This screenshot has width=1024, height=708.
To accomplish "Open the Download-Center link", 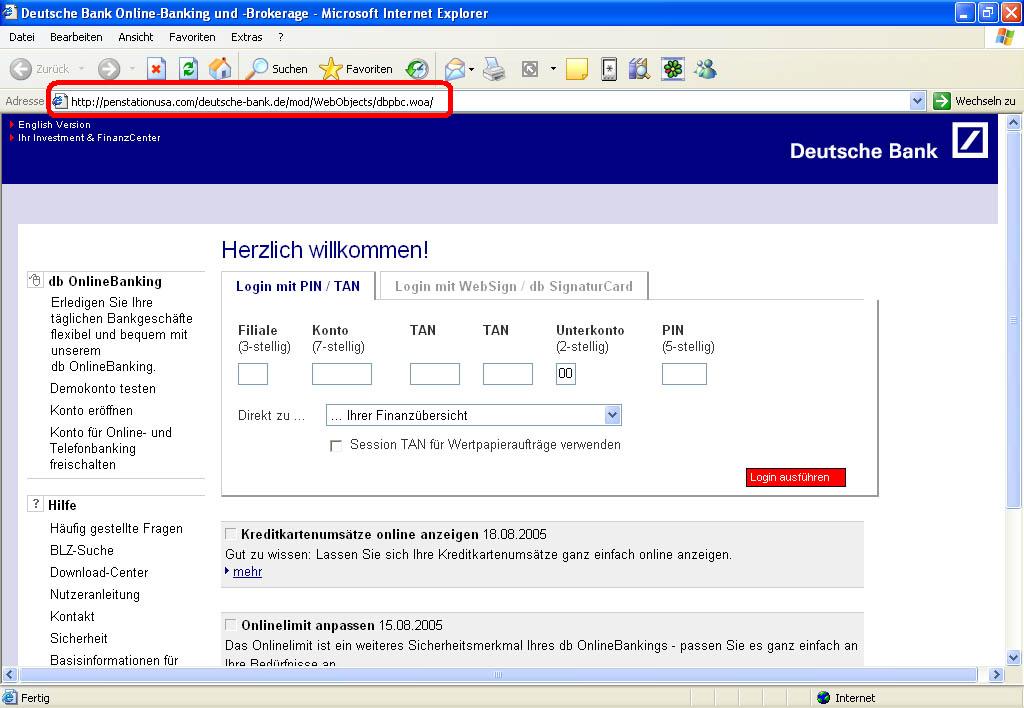I will [99, 573].
